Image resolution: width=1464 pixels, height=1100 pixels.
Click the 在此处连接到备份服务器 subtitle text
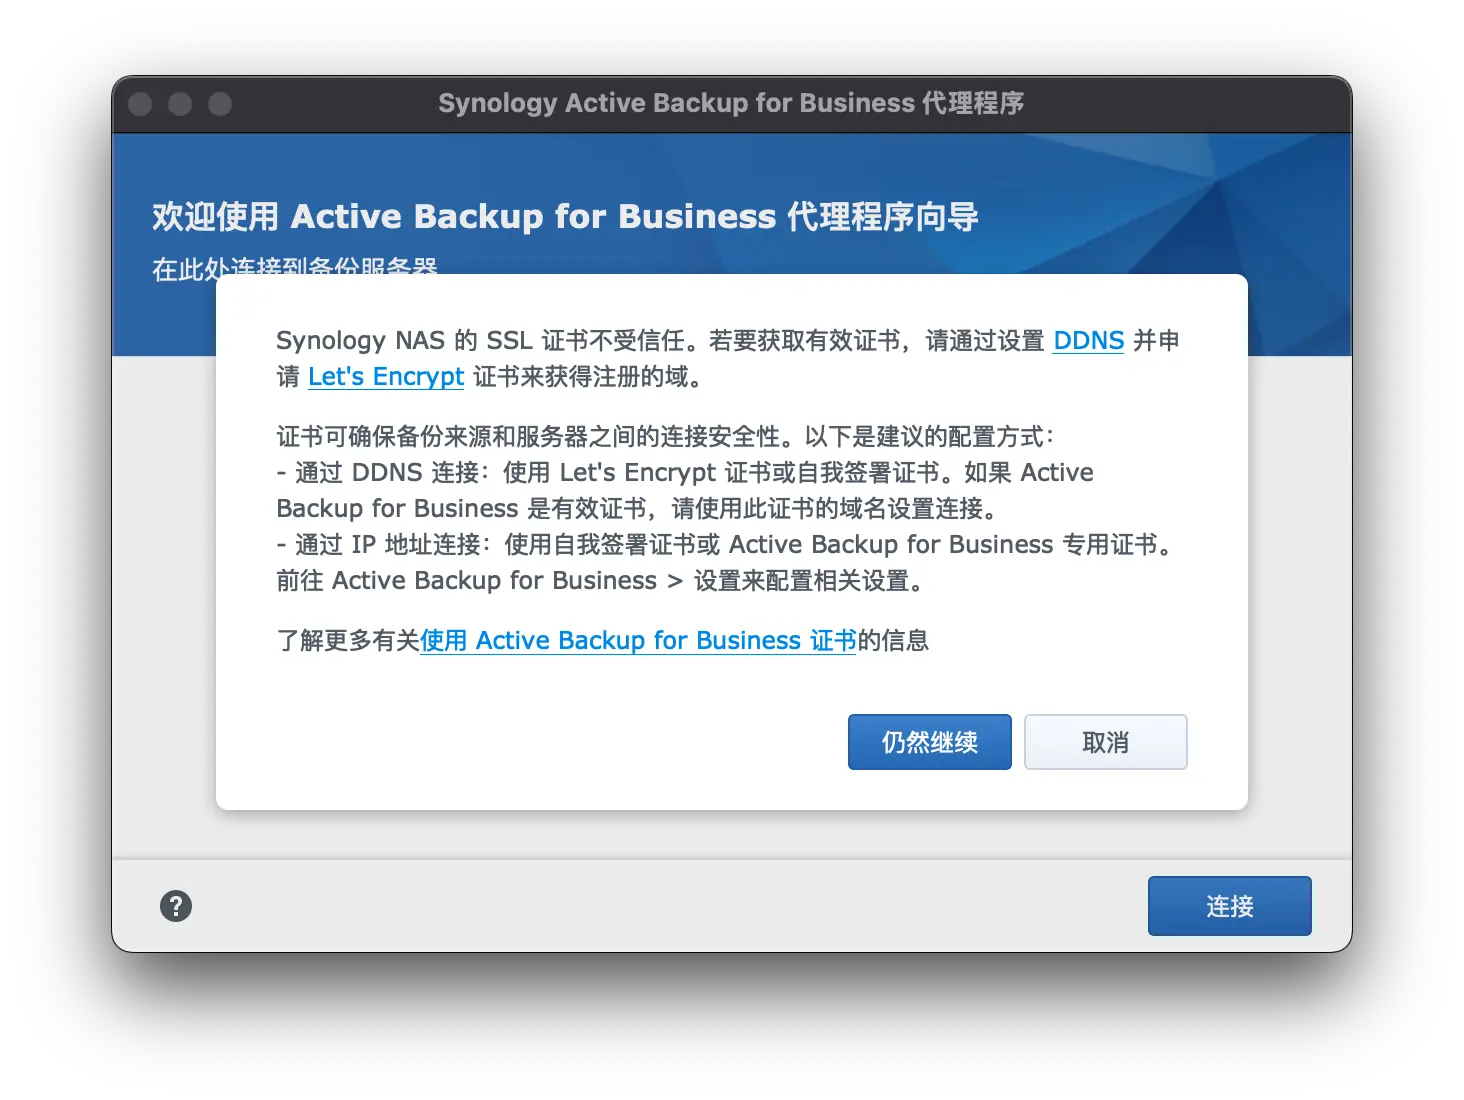295,266
